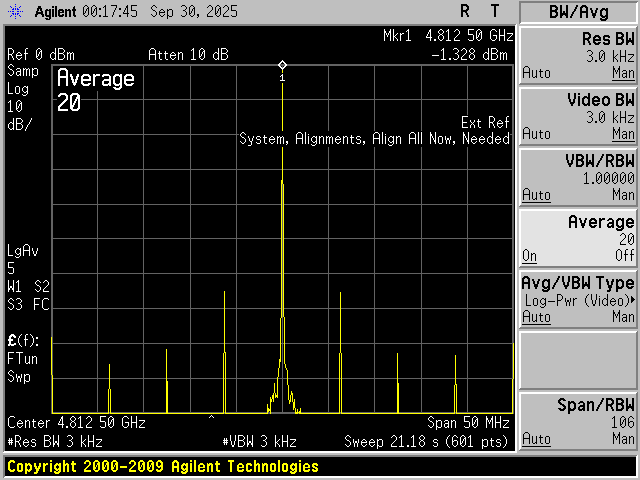Set Video BW to Man
This screenshot has width=640, height=480.
[623, 134]
